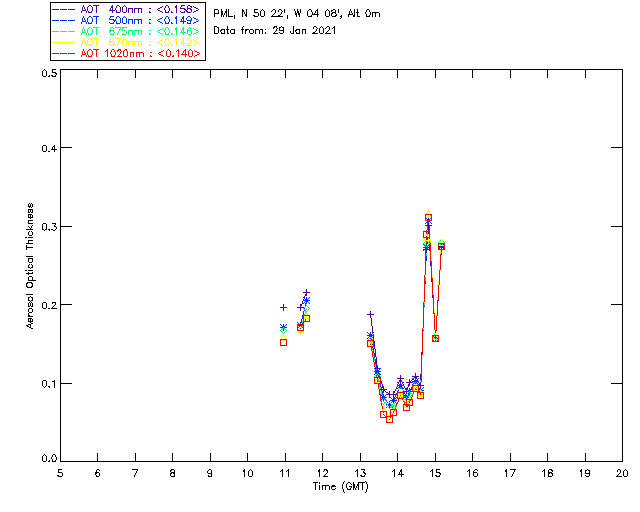Click the 0.4 y-axis tick label
Screen dimensions: 640x512
pyautogui.click(x=49, y=148)
